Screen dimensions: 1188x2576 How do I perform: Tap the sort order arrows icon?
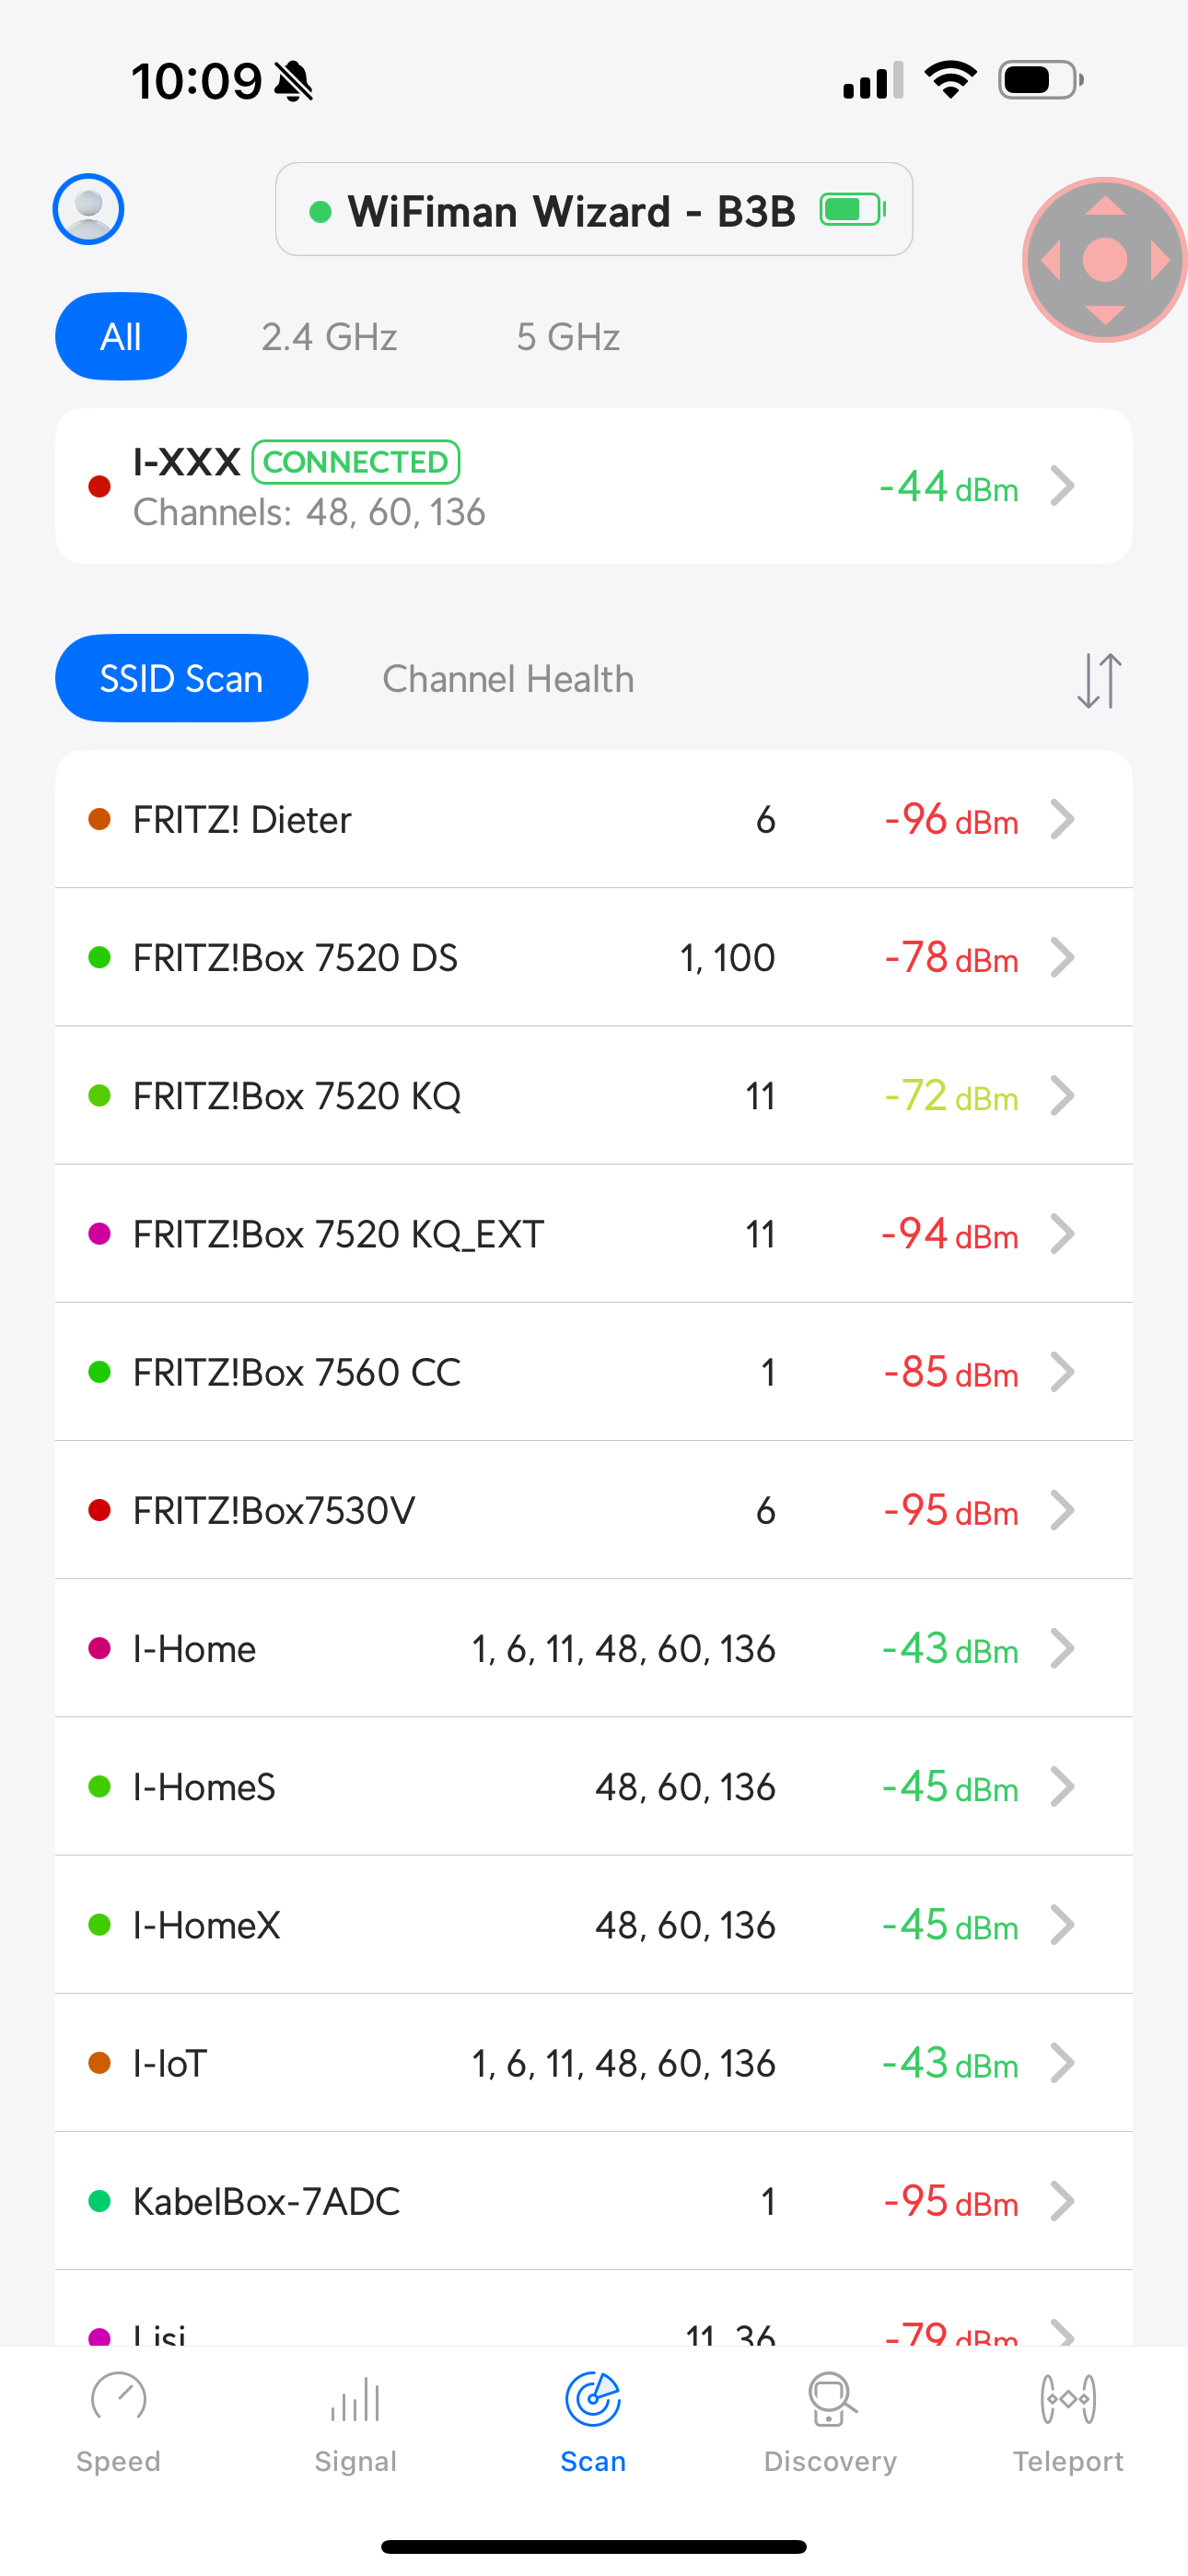(x=1097, y=678)
